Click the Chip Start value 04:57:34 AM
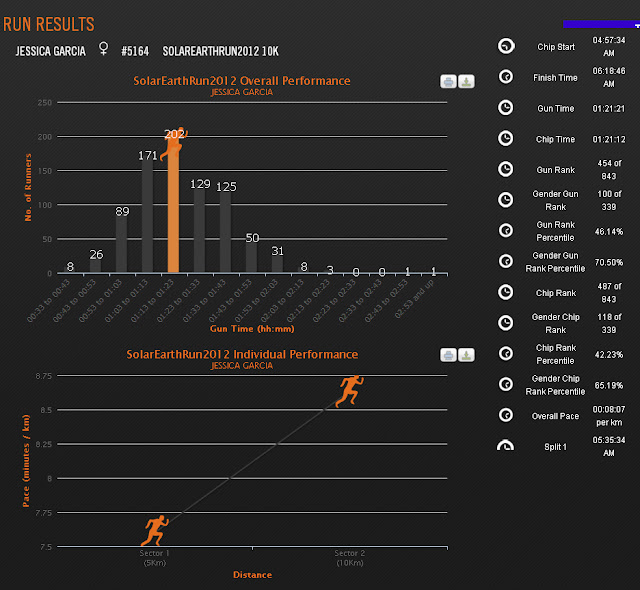Screen dimensions: 640x590 click(609, 47)
